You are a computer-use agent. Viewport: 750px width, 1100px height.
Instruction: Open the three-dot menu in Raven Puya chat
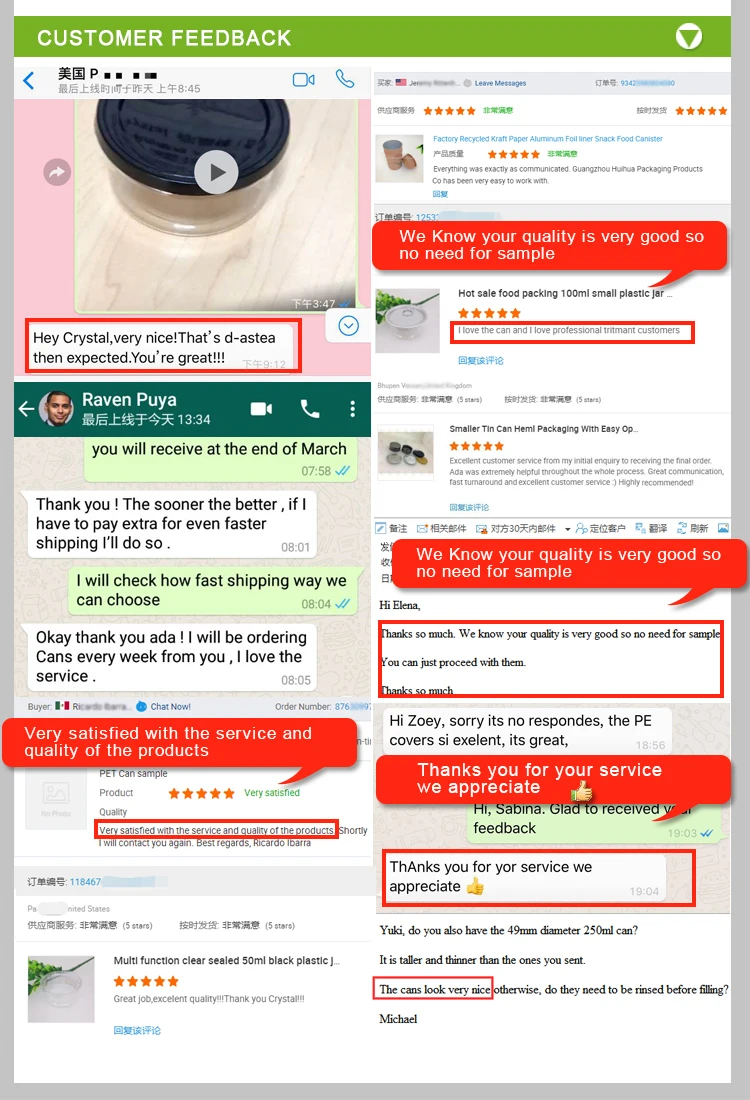(x=352, y=408)
